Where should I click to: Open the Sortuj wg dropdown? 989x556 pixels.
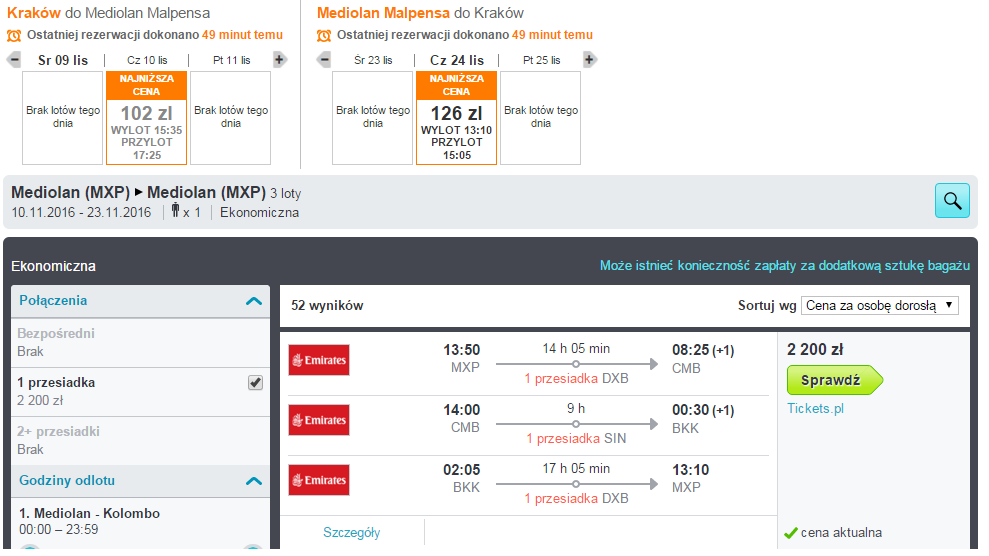point(880,306)
